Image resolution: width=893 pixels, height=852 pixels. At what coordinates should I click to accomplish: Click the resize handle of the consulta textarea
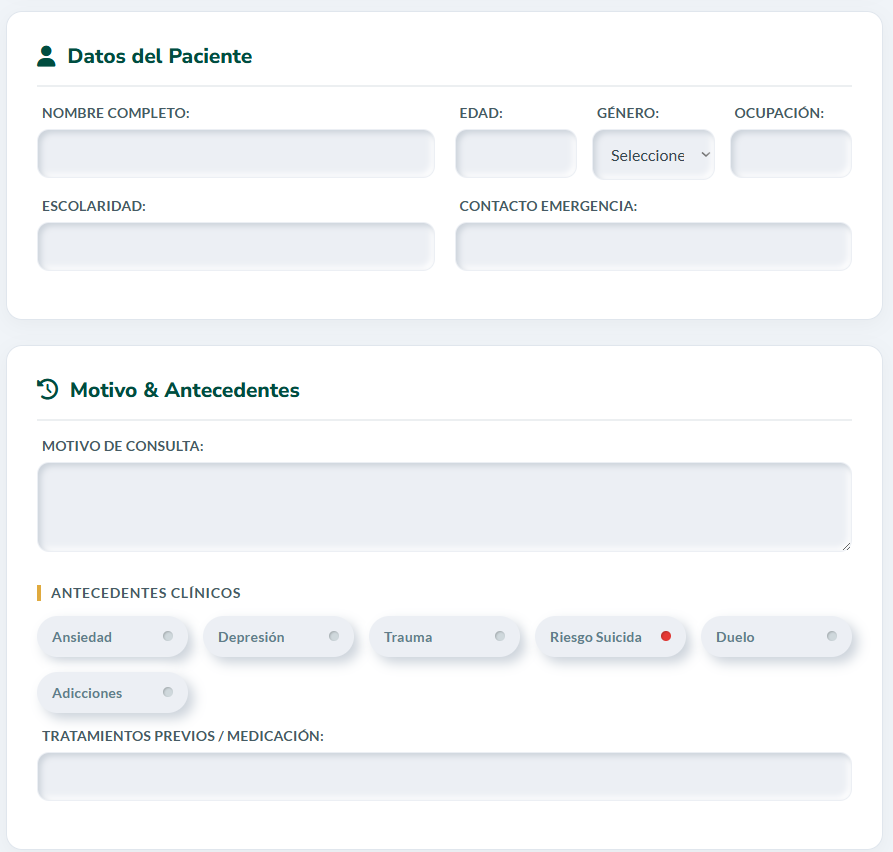pyautogui.click(x=846, y=546)
